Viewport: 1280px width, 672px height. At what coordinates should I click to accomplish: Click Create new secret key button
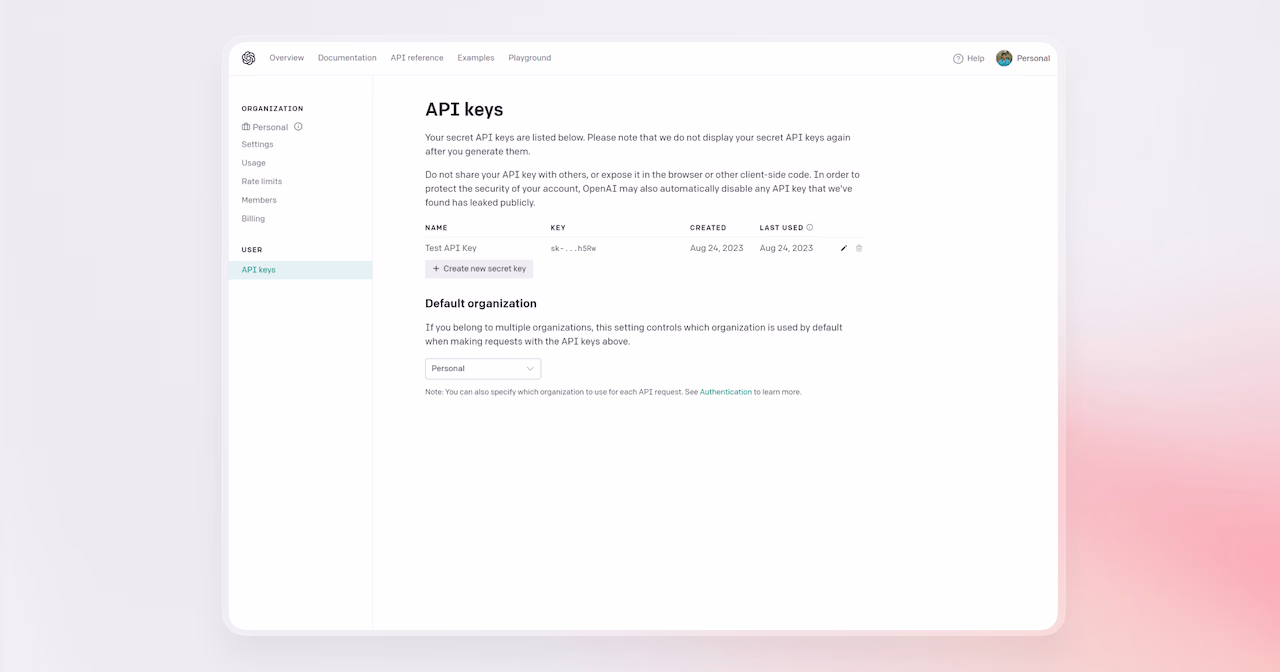point(479,269)
